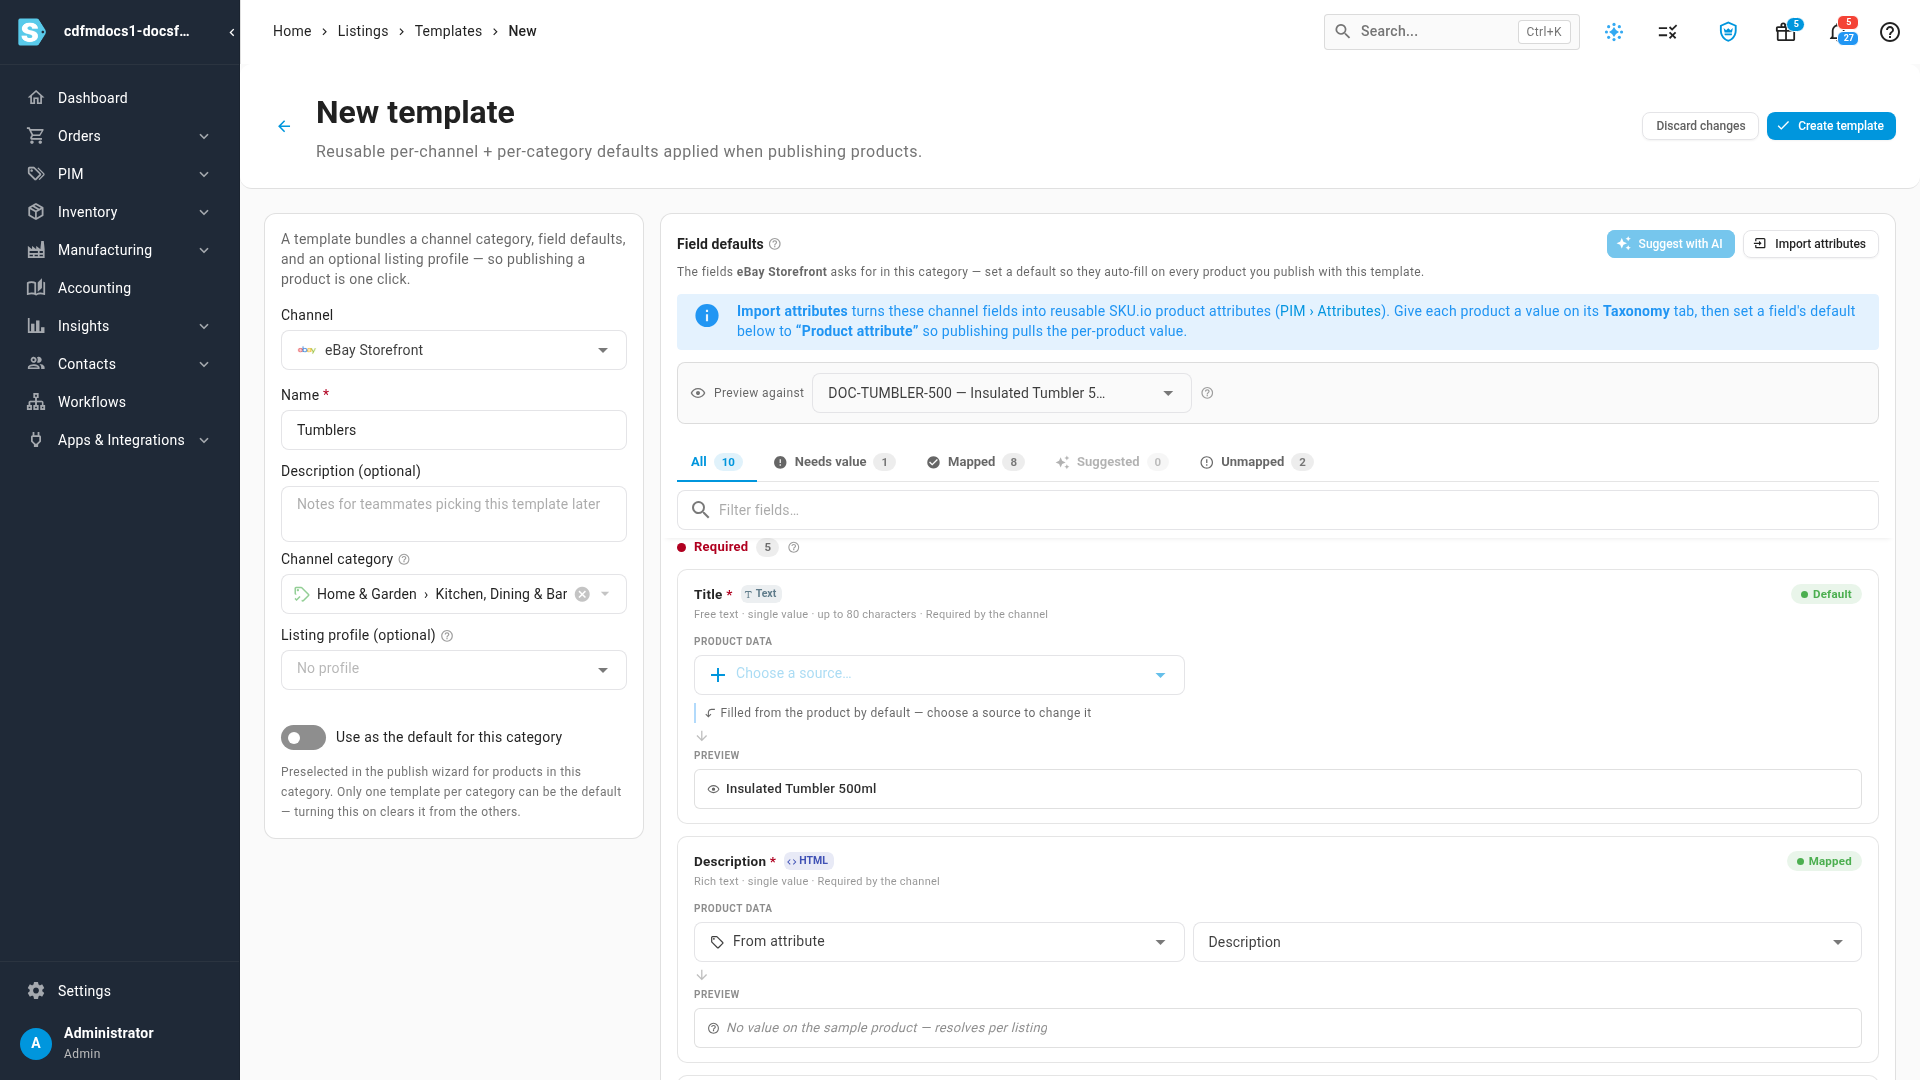
Task: Go to Templates in breadcrumb
Action: (448, 31)
